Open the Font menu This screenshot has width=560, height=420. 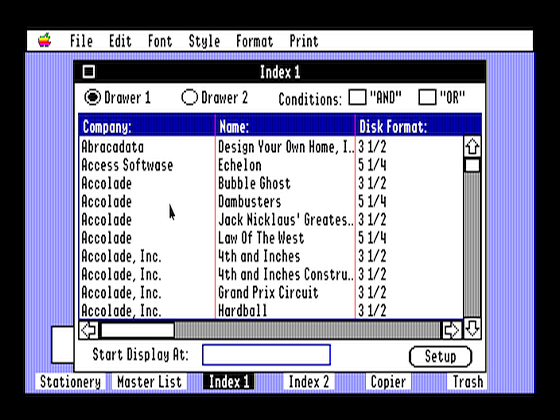point(160,41)
